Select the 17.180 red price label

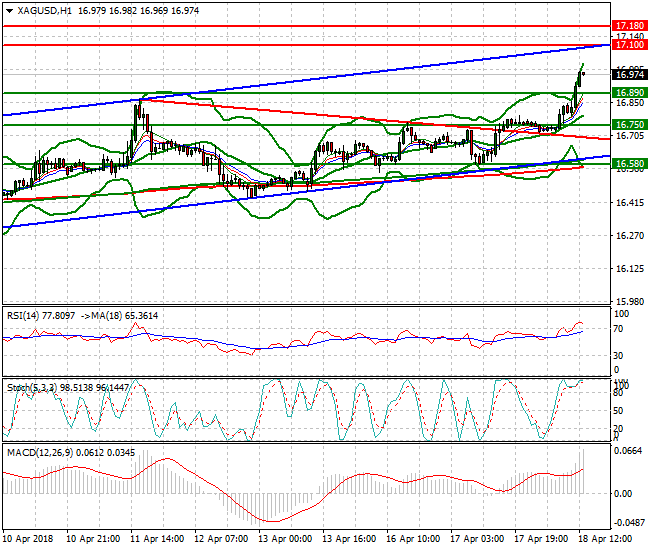click(629, 26)
